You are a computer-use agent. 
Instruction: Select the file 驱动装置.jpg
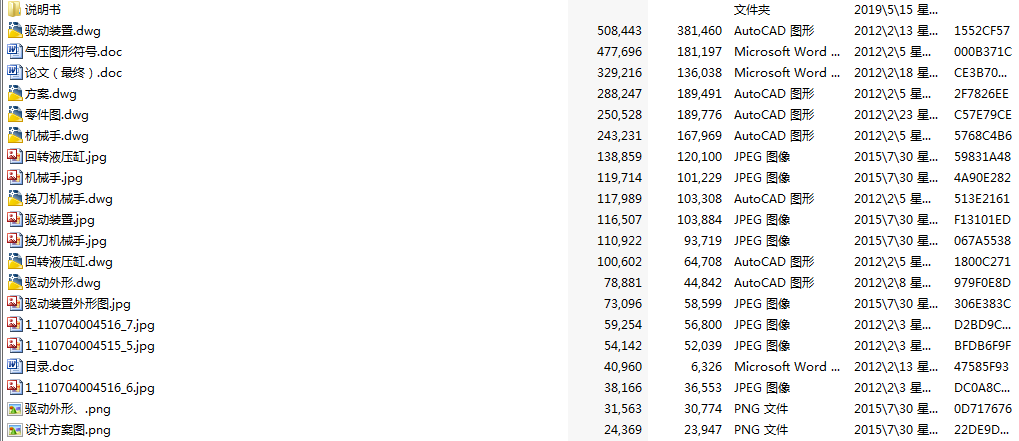click(x=60, y=219)
